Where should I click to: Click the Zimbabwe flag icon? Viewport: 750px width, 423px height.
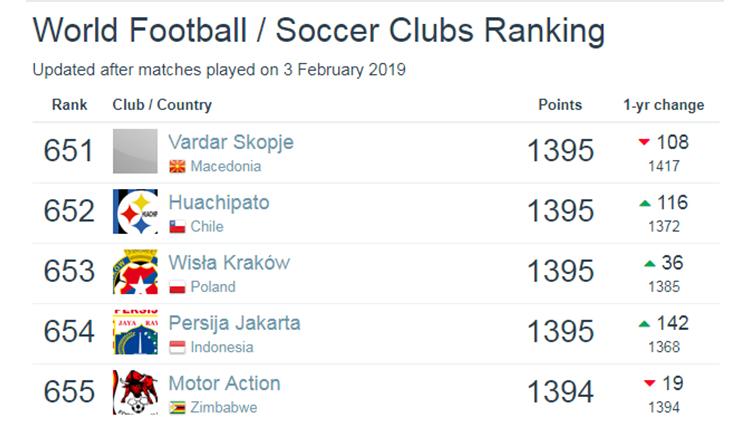coord(177,408)
